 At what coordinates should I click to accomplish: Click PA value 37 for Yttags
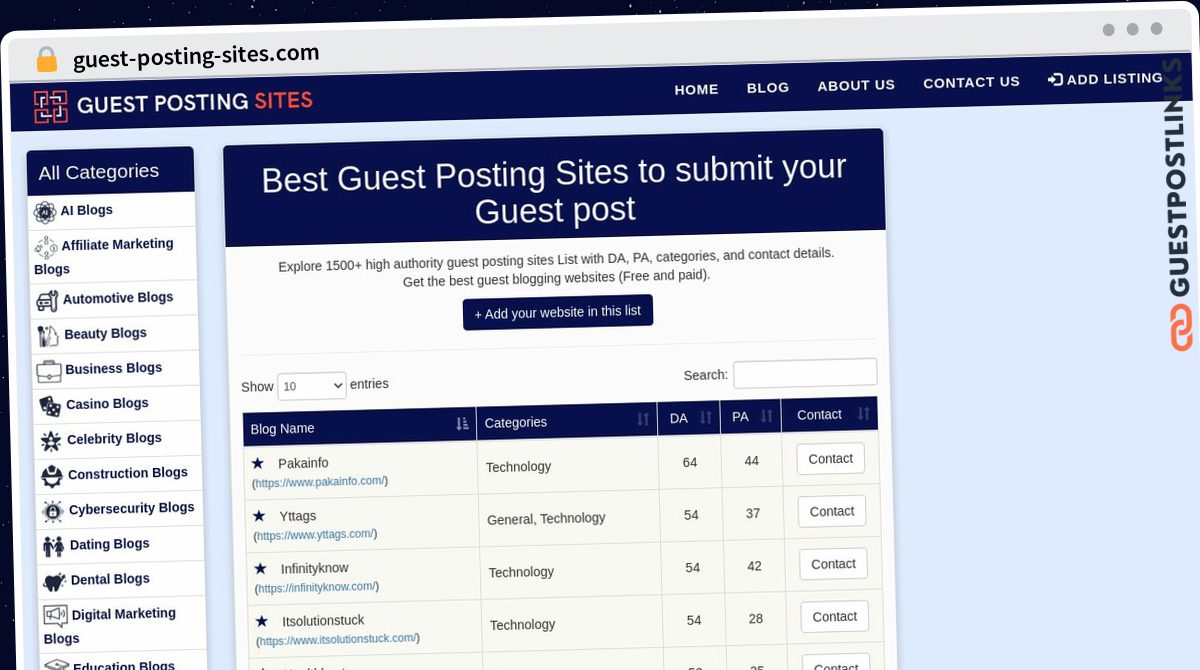click(753, 513)
